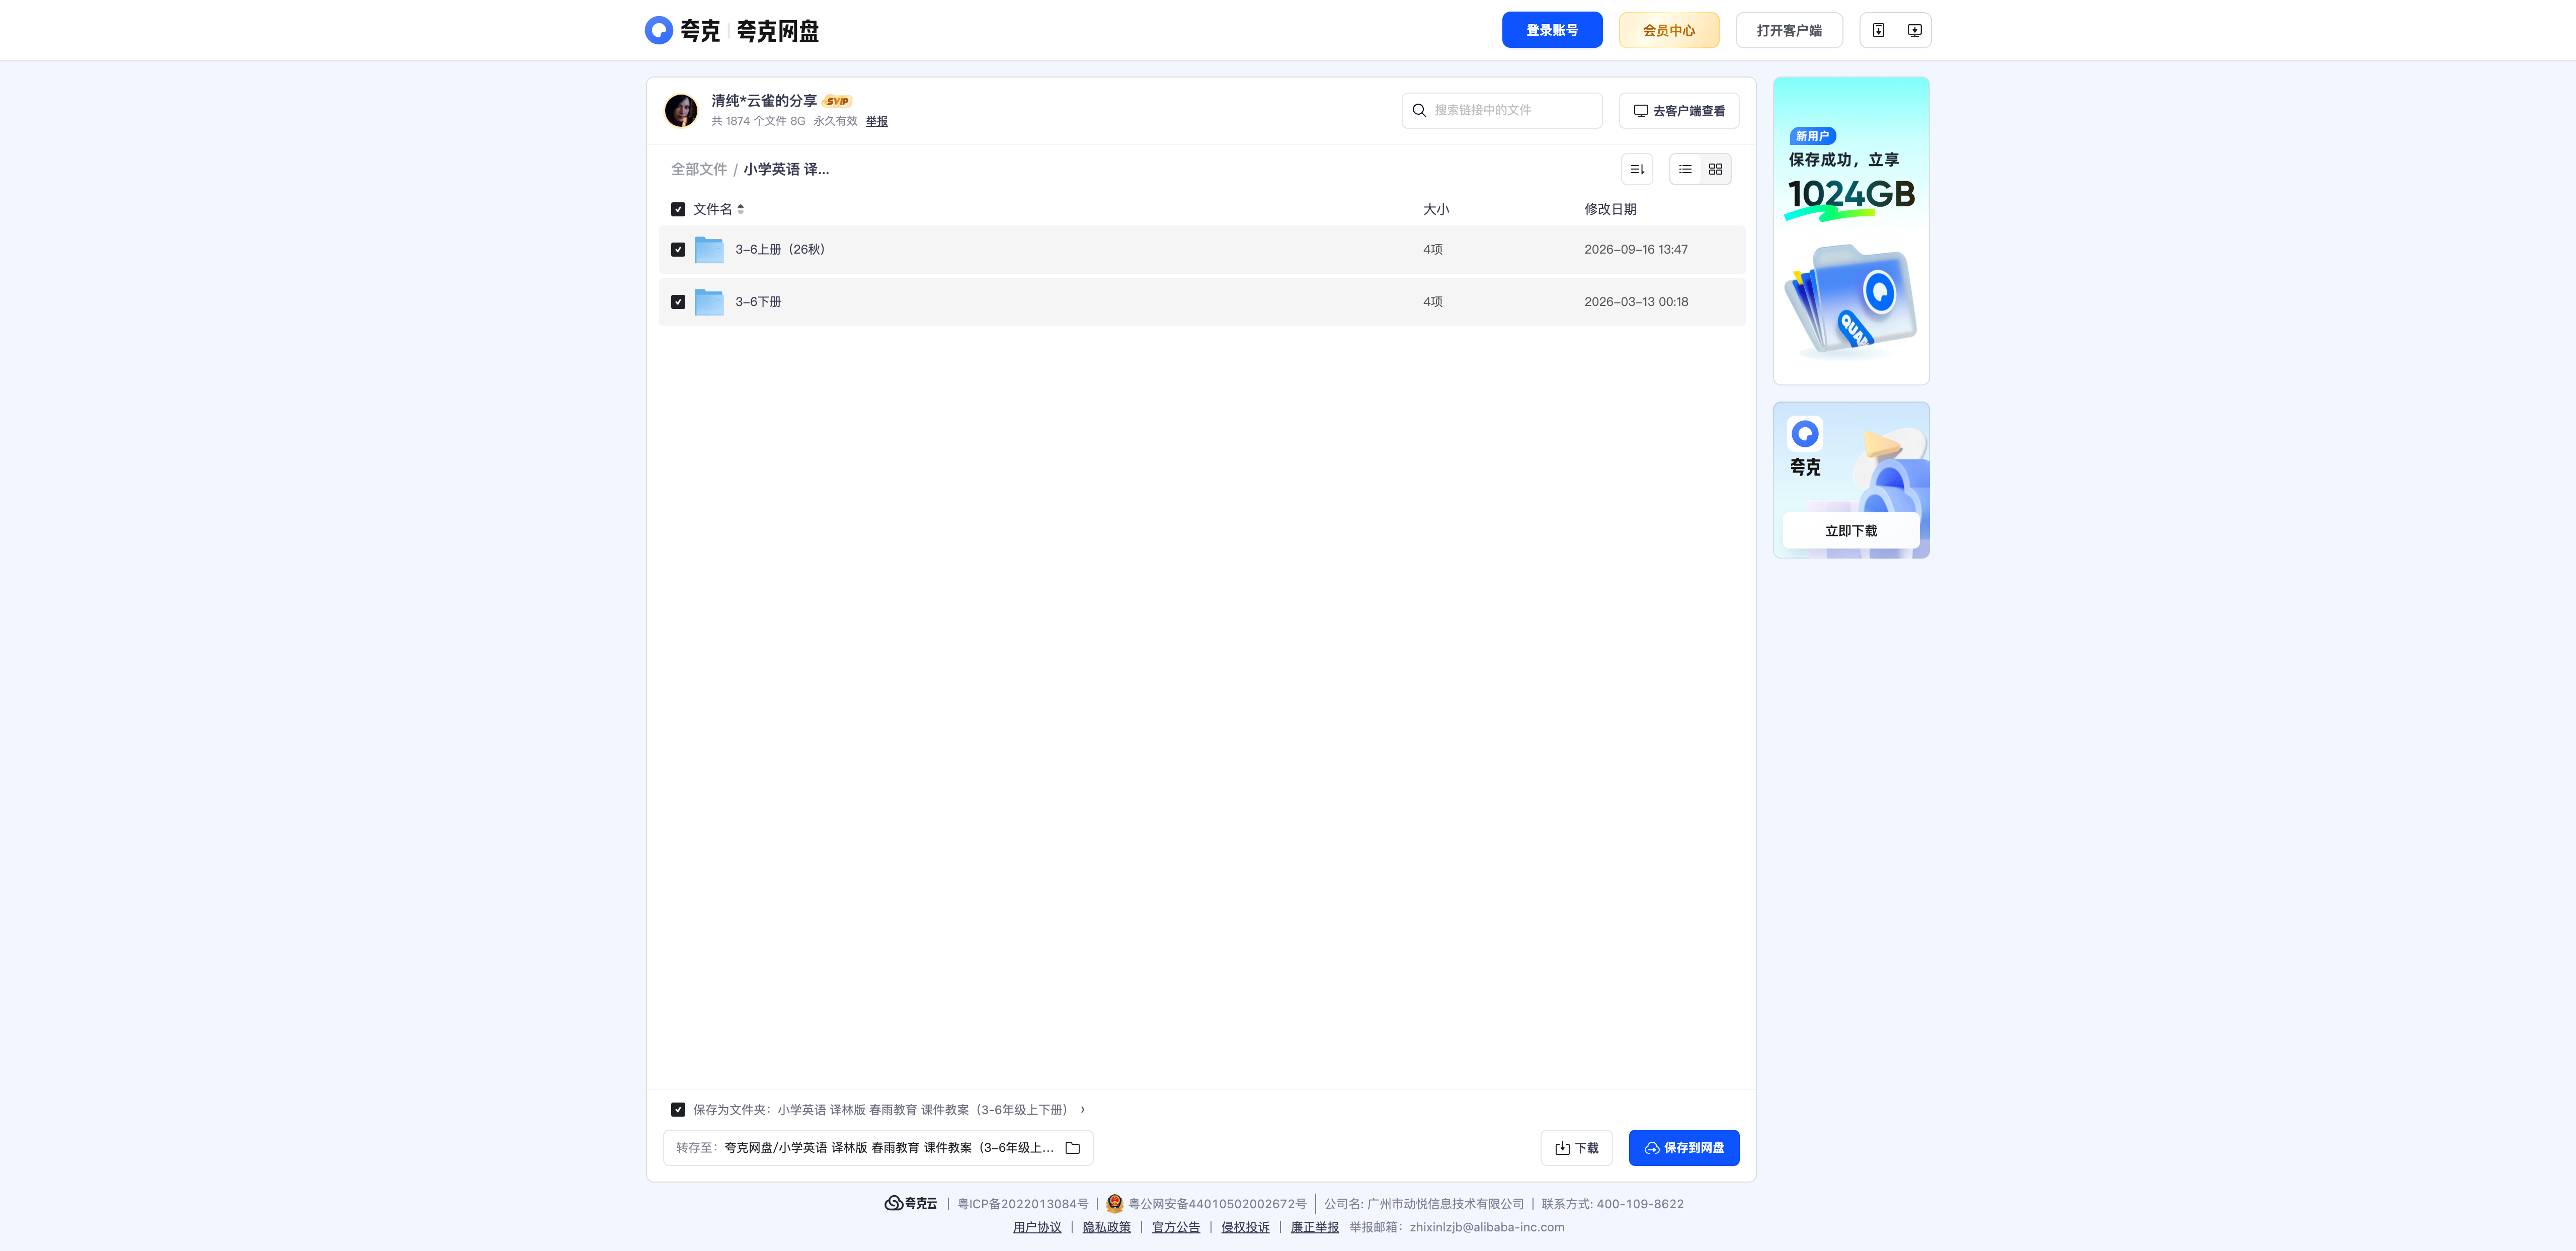Switch to grid view
Viewport: 2576px width, 1251px height.
point(1715,169)
